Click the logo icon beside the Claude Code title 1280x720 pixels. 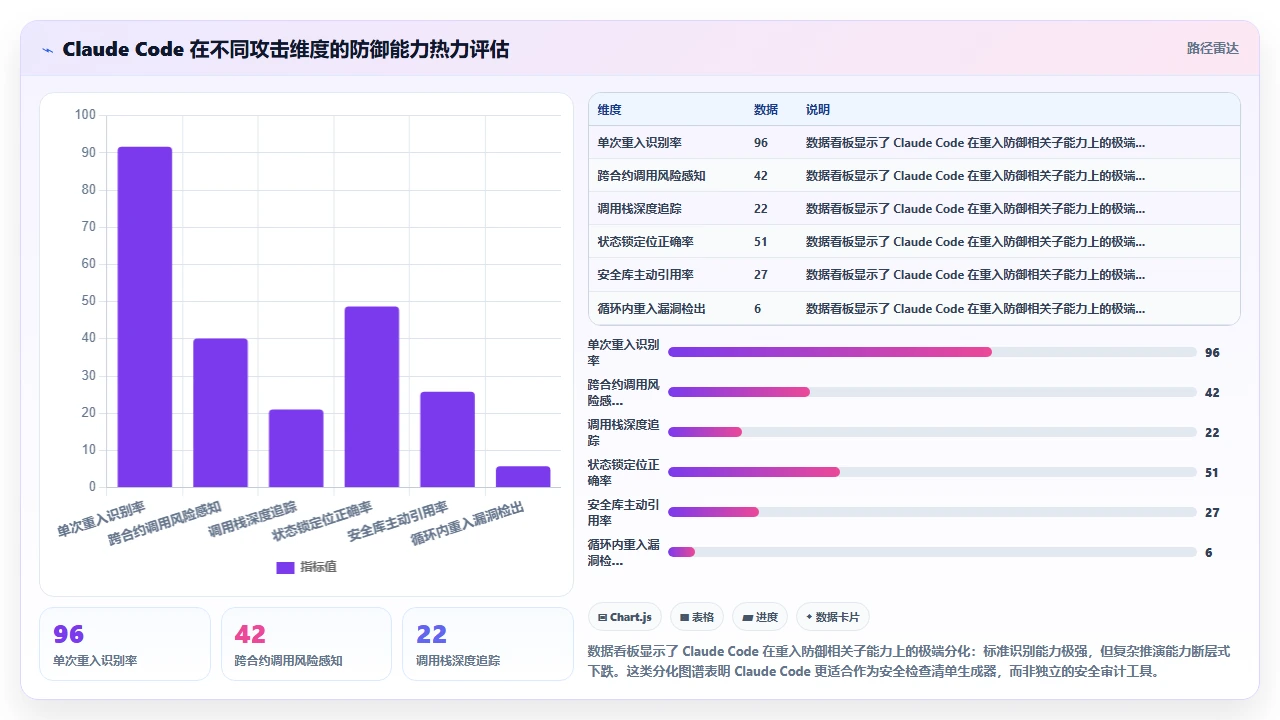48,49
